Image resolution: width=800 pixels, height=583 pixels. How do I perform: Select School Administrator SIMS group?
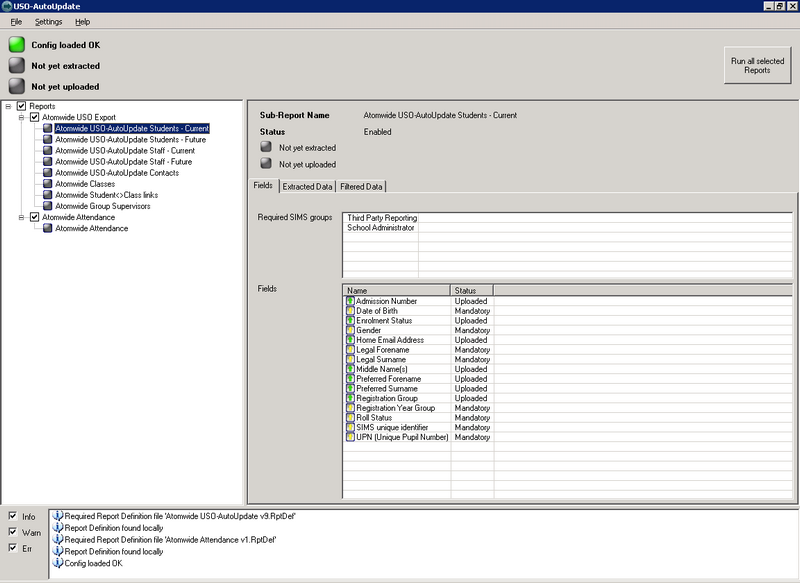pyautogui.click(x=381, y=227)
